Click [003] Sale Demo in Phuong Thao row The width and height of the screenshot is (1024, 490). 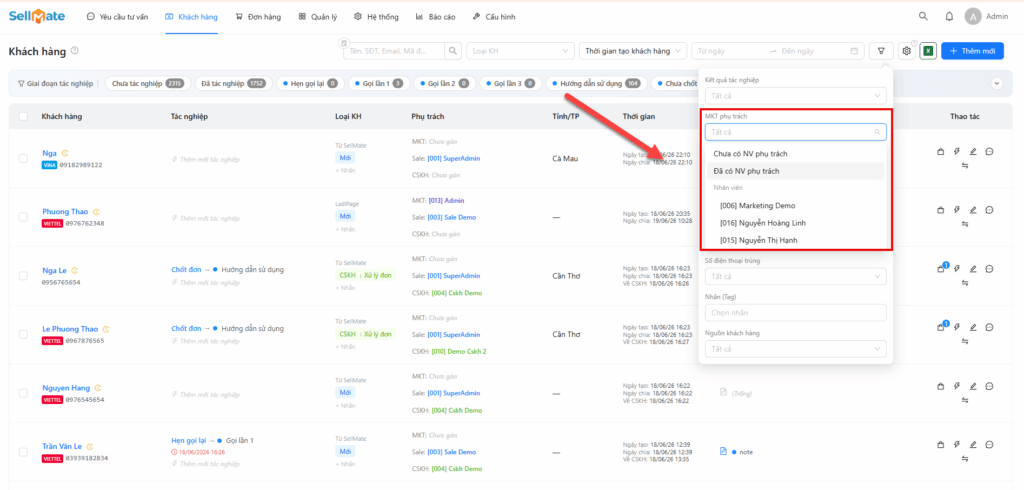[451, 217]
